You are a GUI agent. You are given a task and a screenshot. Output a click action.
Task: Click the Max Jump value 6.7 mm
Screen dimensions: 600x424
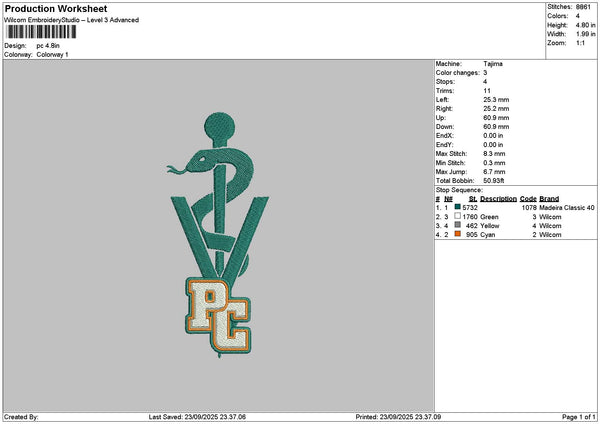click(x=494, y=172)
